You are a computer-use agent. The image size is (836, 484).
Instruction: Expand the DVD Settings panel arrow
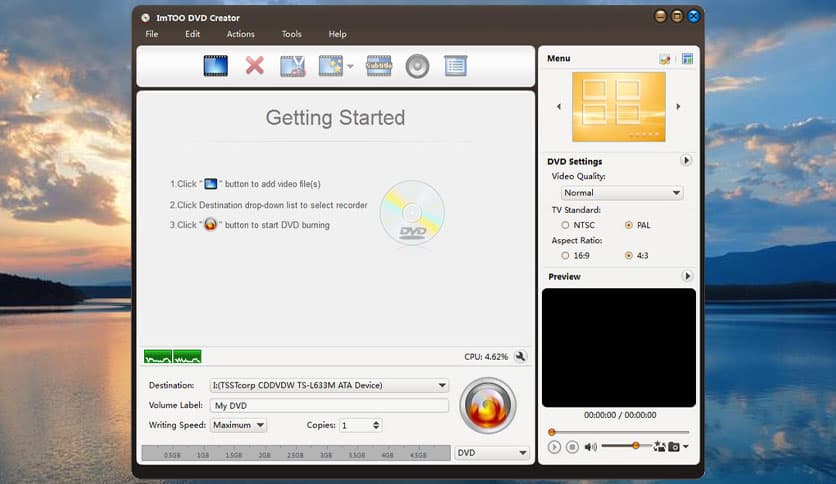[x=686, y=160]
